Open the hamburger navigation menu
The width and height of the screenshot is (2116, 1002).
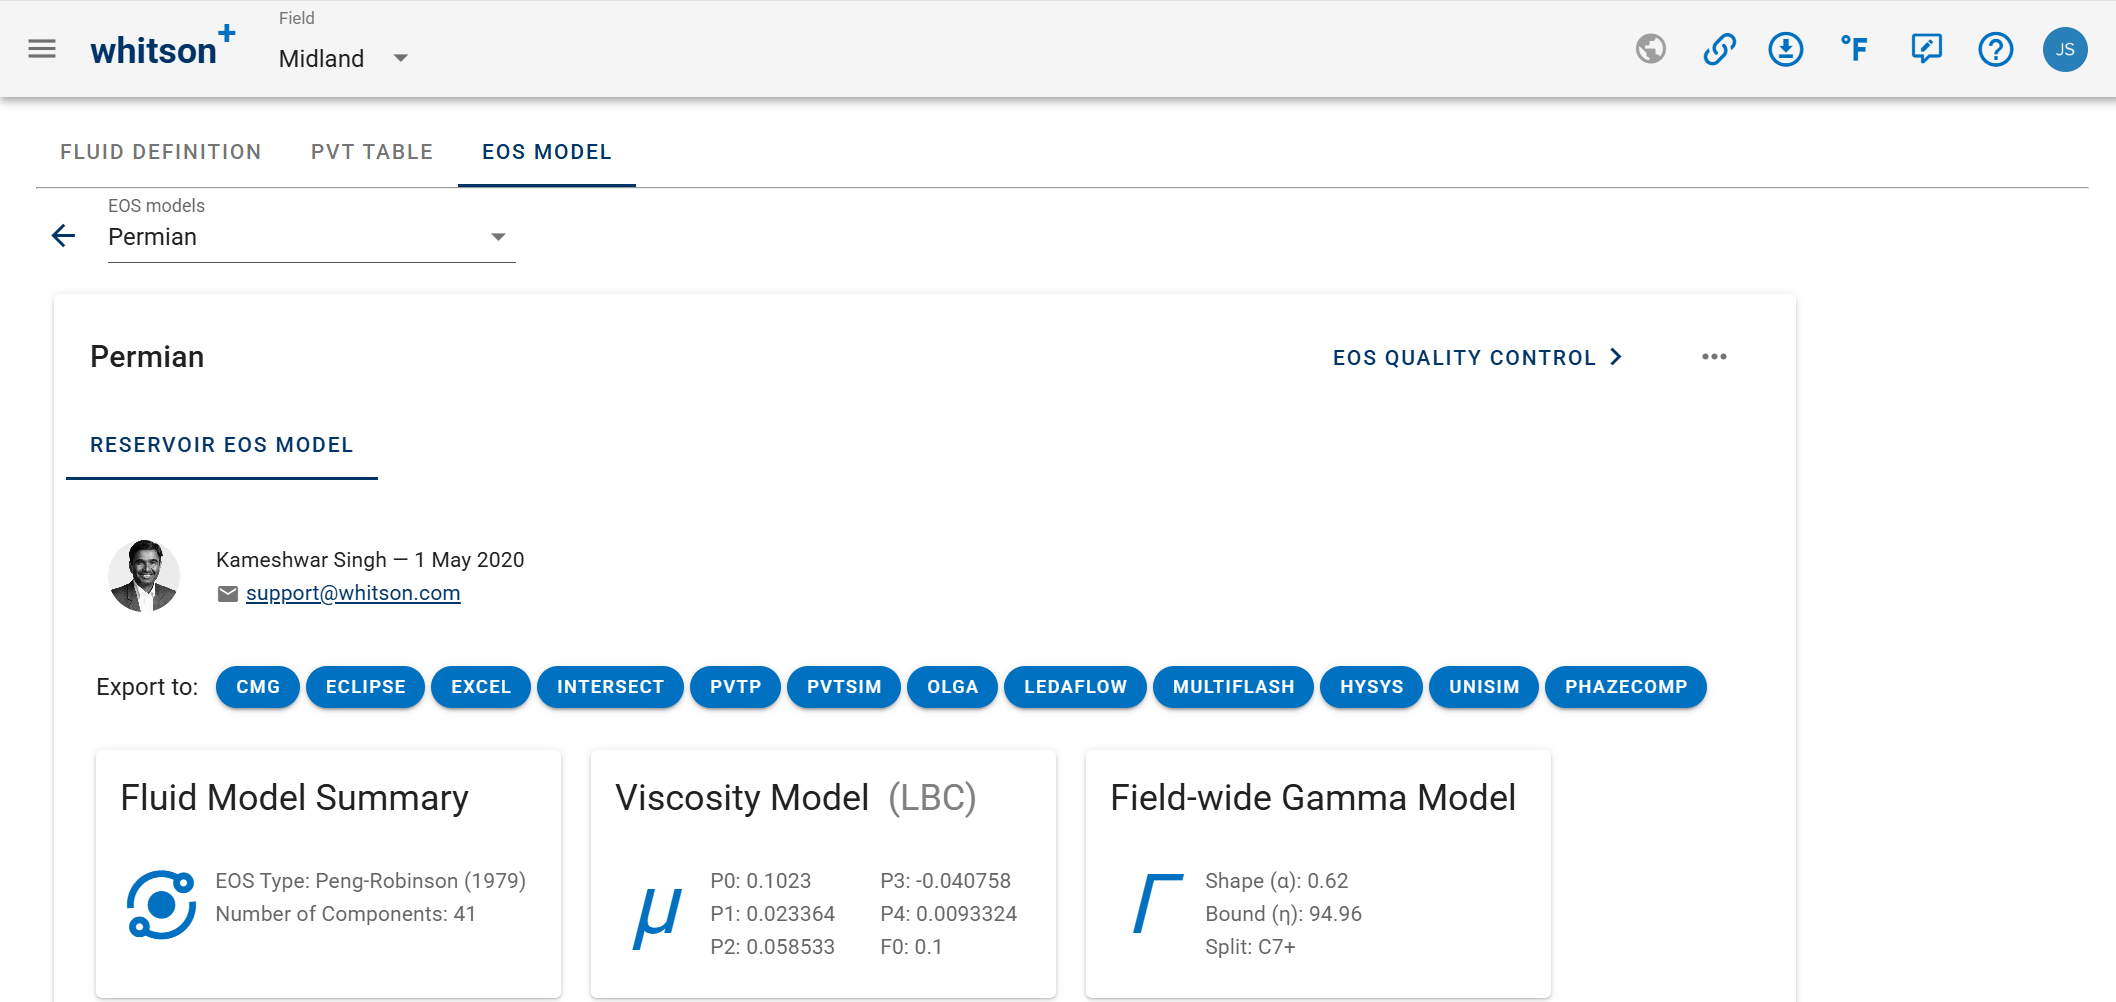[42, 49]
